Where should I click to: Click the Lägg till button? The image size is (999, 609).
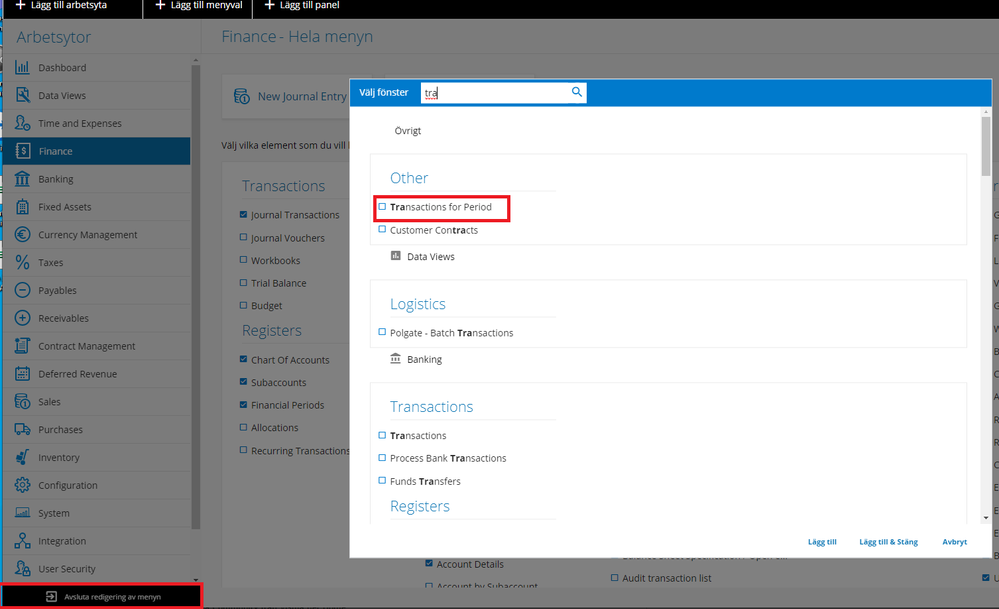822,542
